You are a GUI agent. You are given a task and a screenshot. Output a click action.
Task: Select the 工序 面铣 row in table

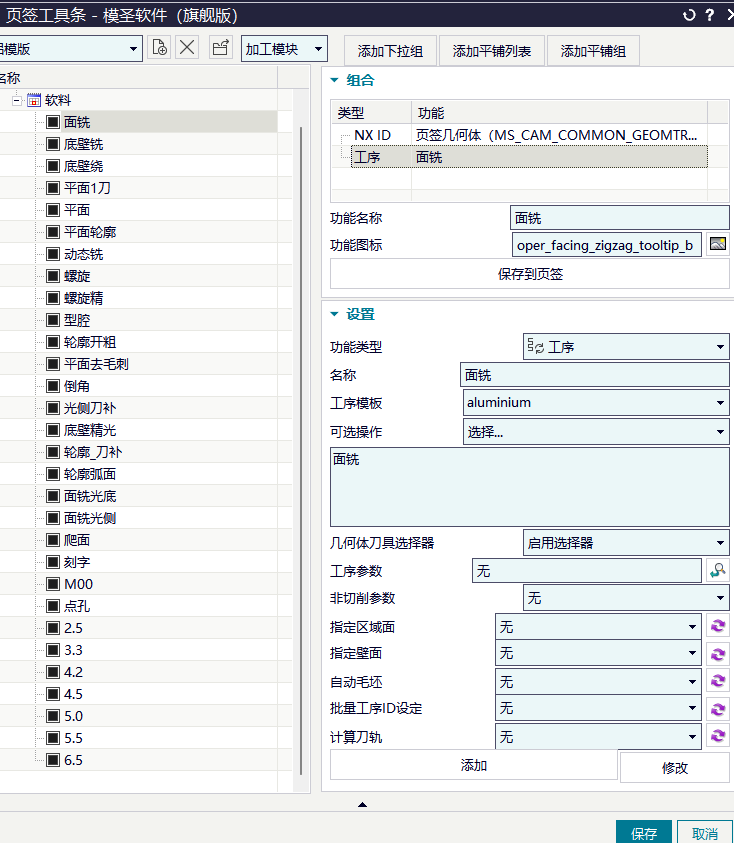pos(530,157)
